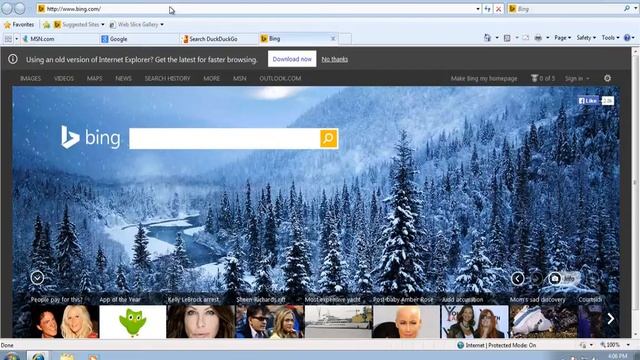Click the Help question mark icon
640x360 pixels.
tap(627, 38)
